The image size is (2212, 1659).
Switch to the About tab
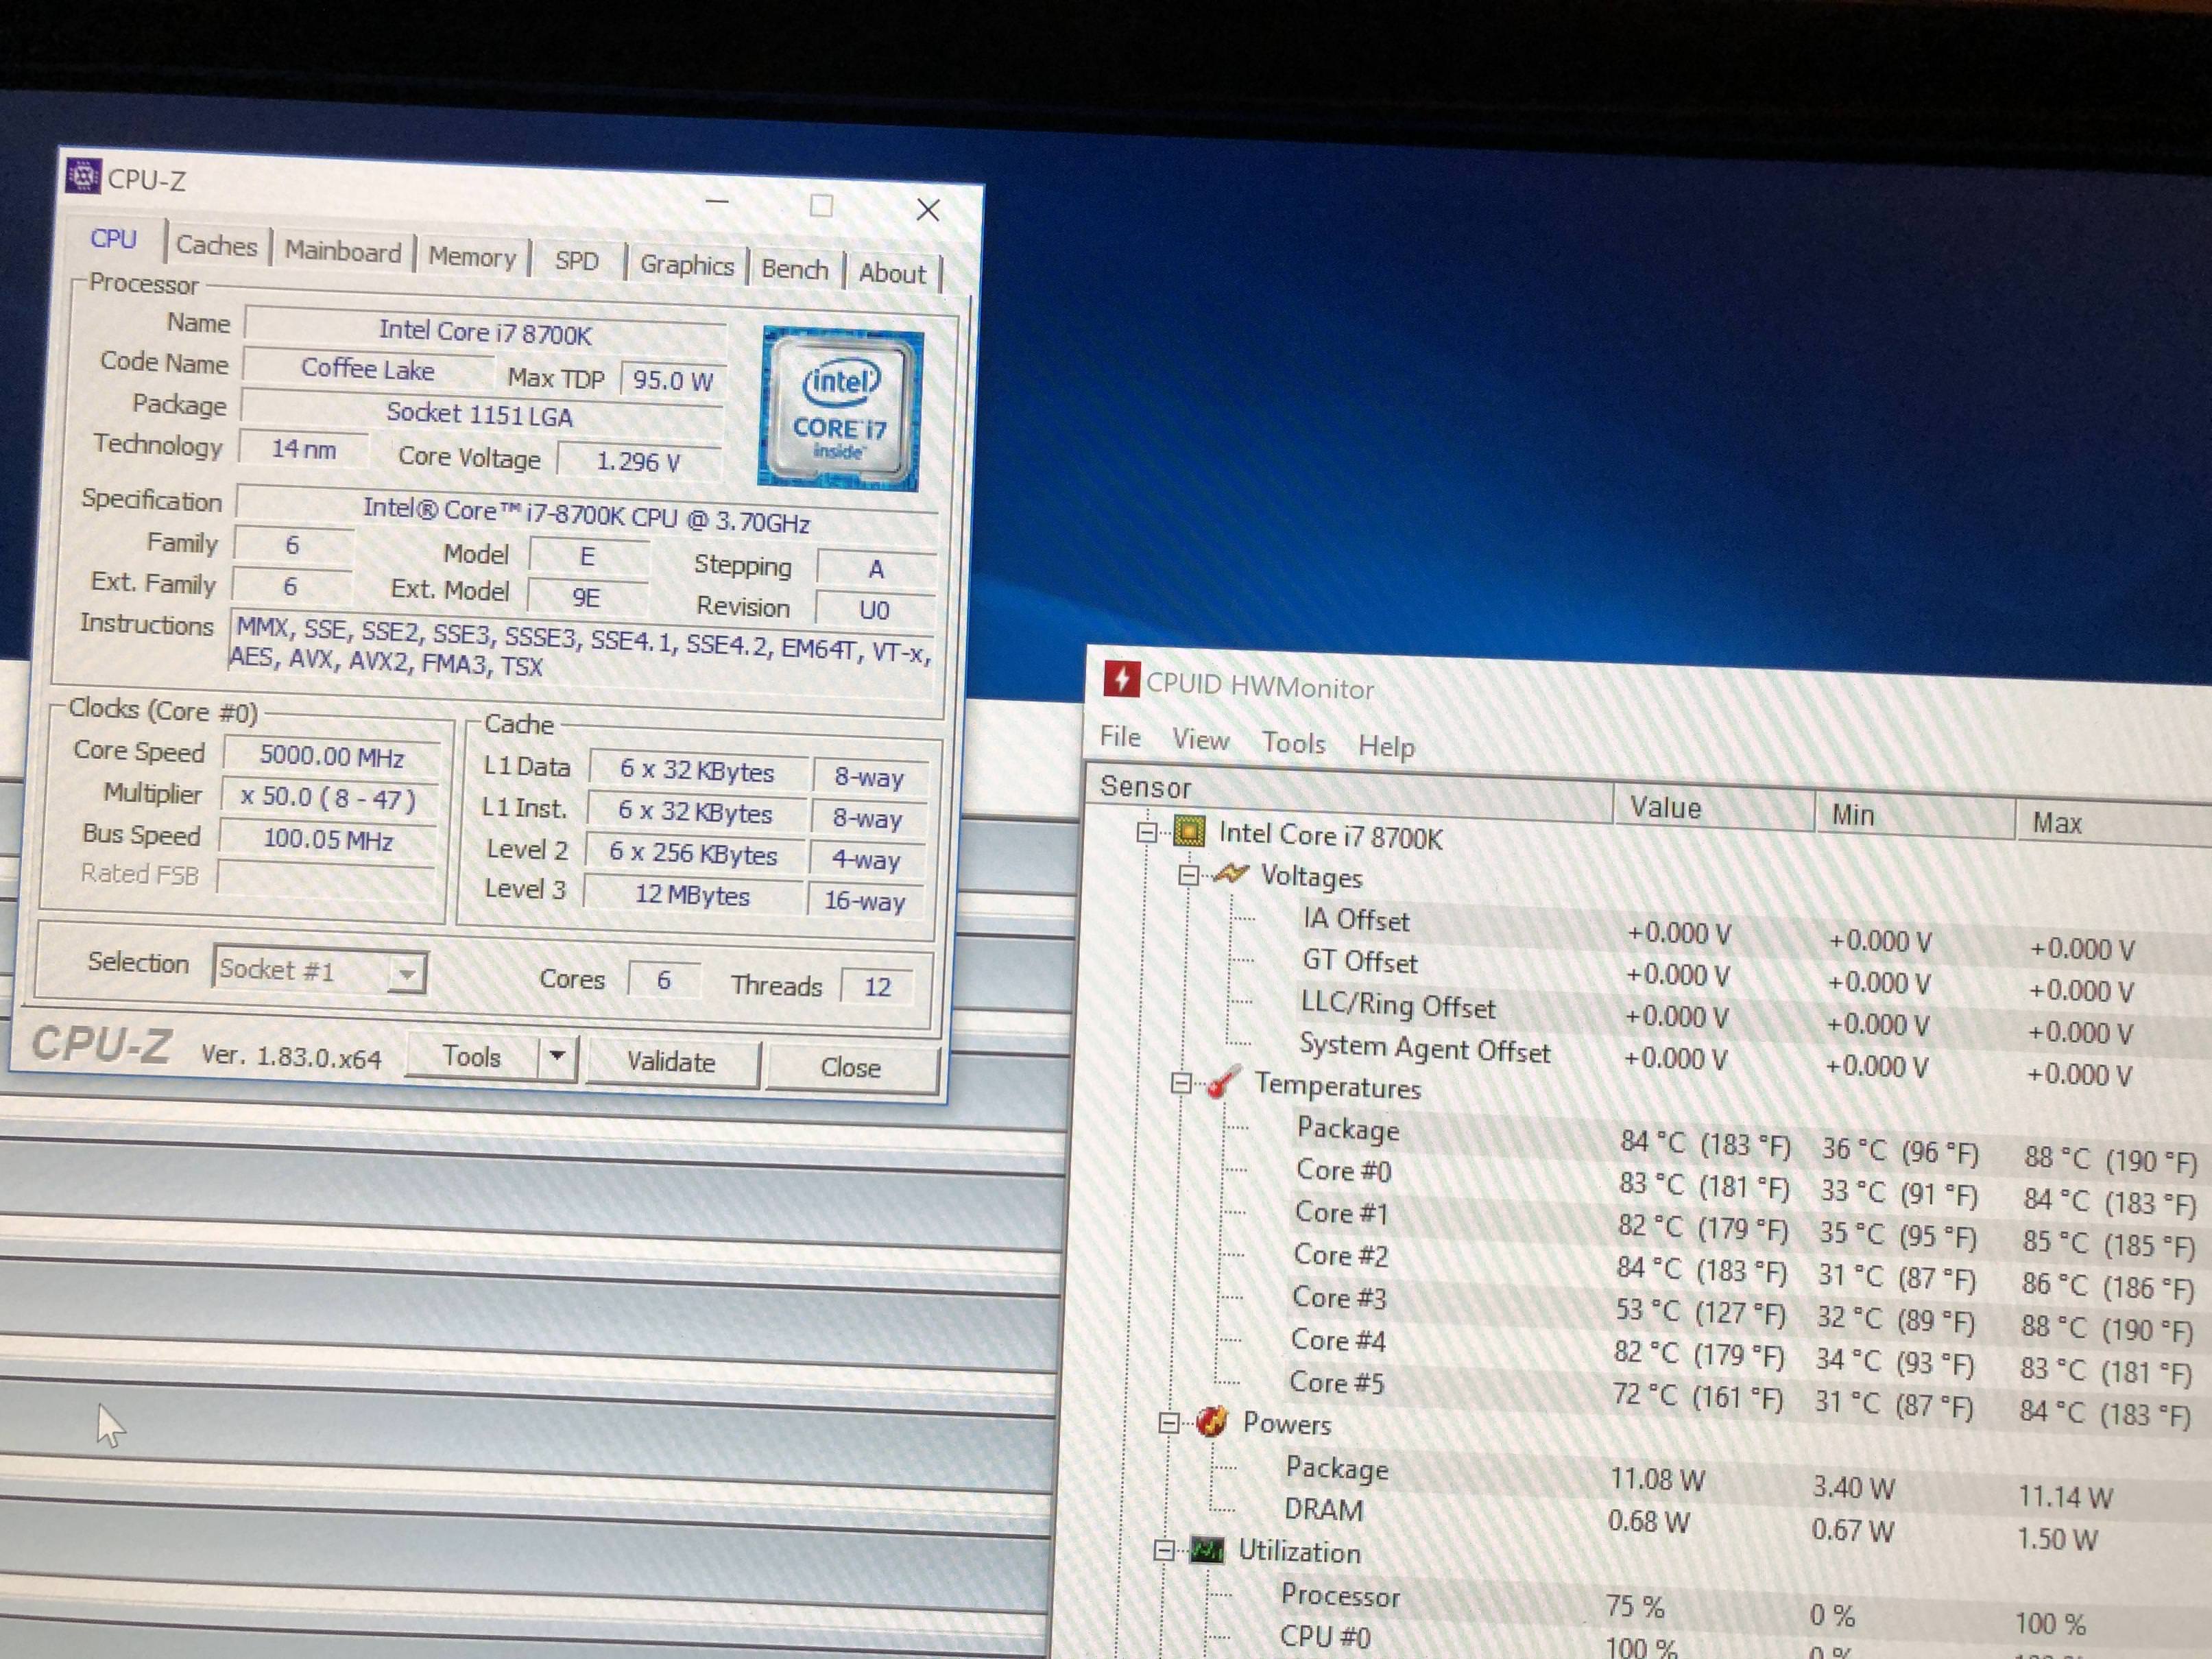click(892, 273)
